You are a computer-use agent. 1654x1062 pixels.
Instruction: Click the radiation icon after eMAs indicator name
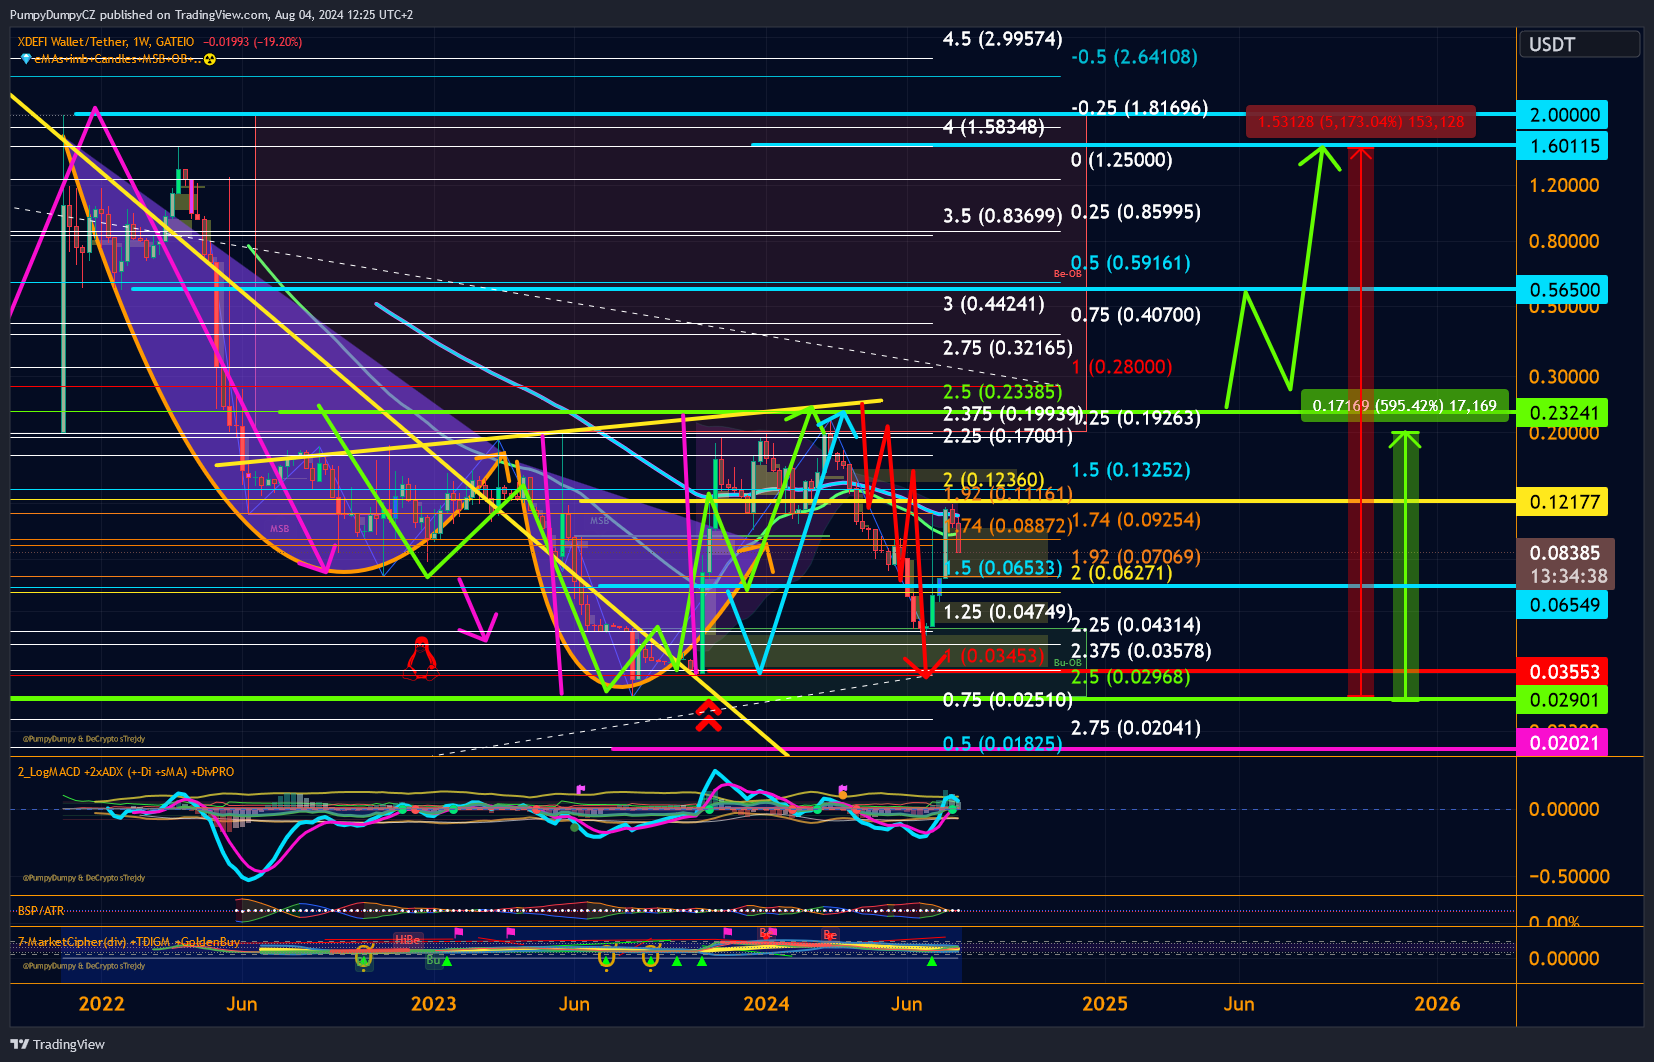[x=210, y=59]
